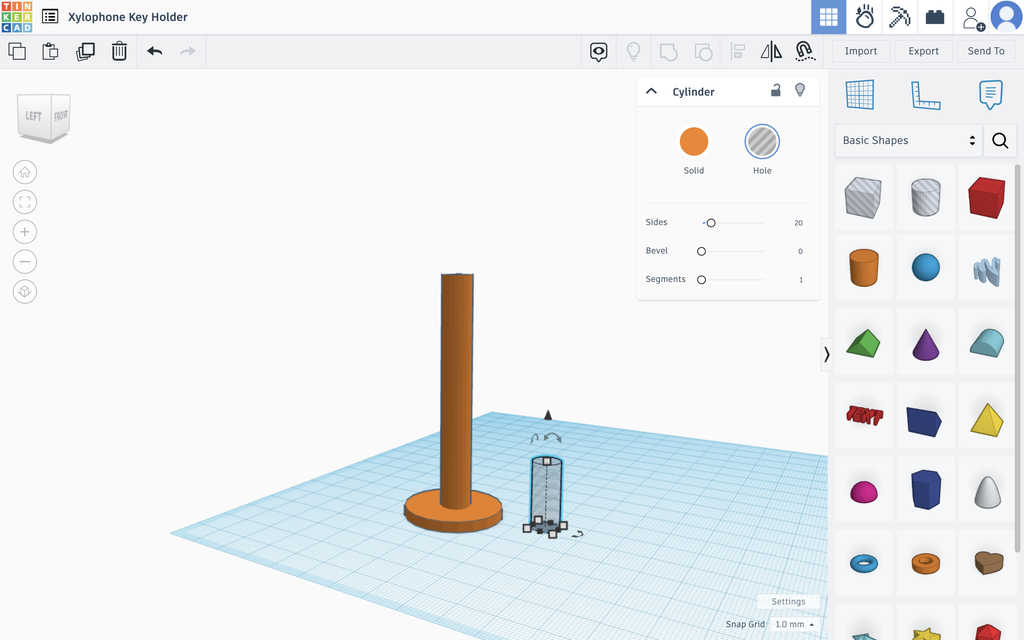
Task: Select the Ruler tool
Action: coord(925,95)
